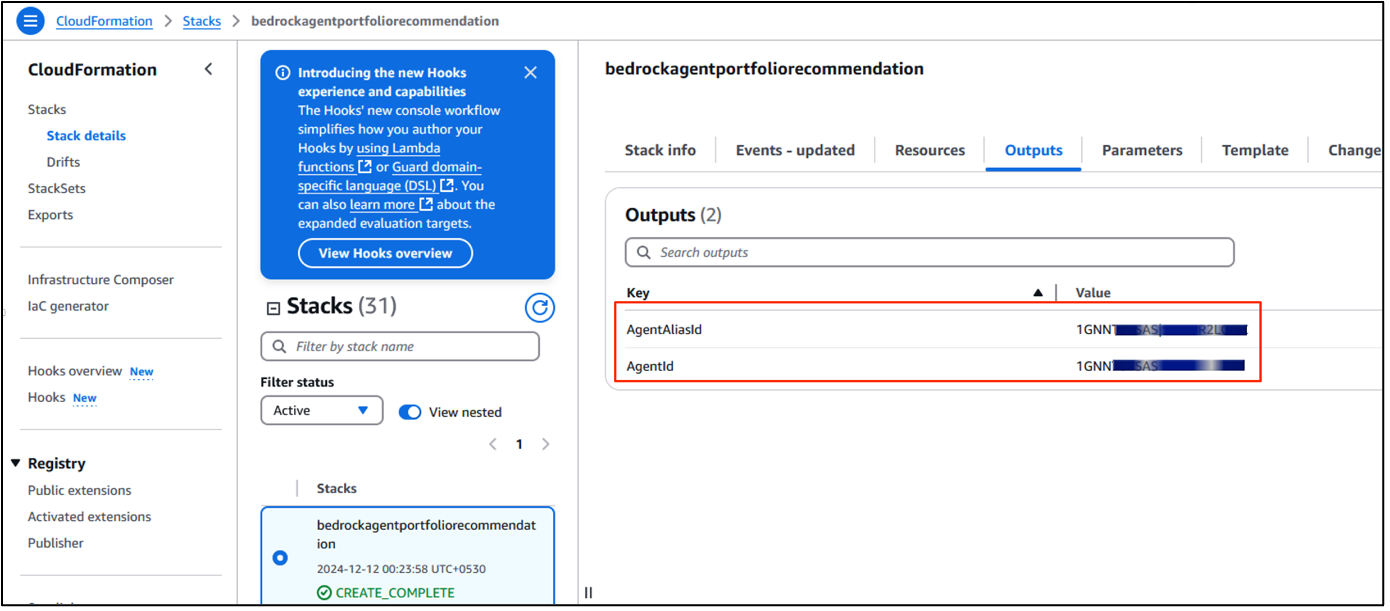This screenshot has height=611, width=1390.
Task: Open Drifts in the side navigation
Action: tap(63, 162)
